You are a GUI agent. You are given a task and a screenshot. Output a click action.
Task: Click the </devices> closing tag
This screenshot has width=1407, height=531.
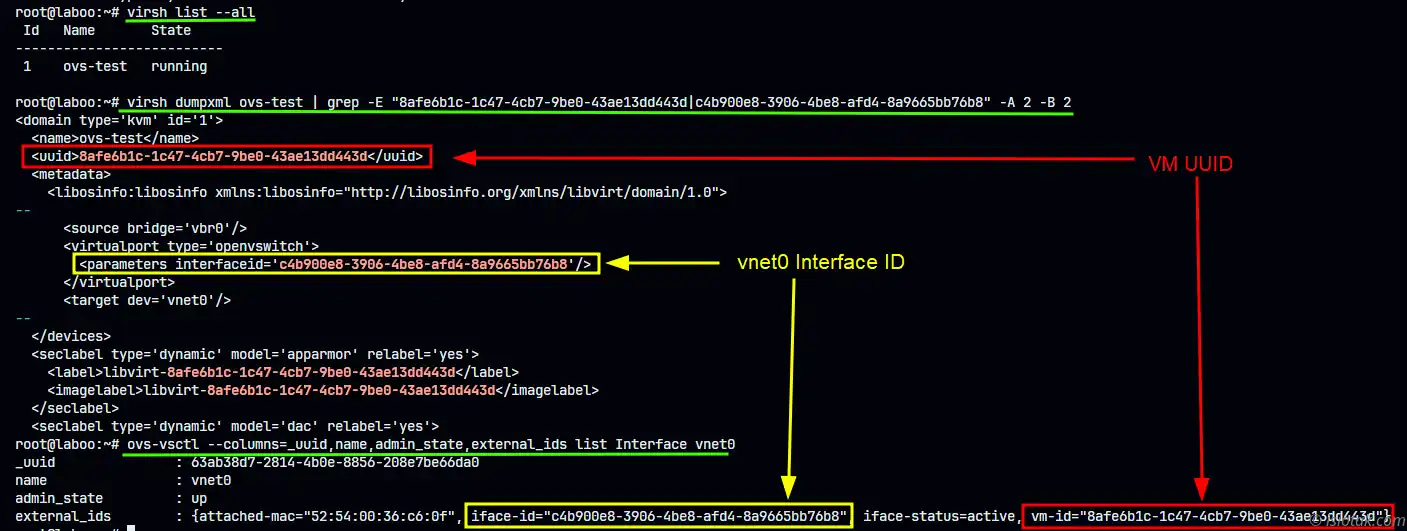[71, 336]
